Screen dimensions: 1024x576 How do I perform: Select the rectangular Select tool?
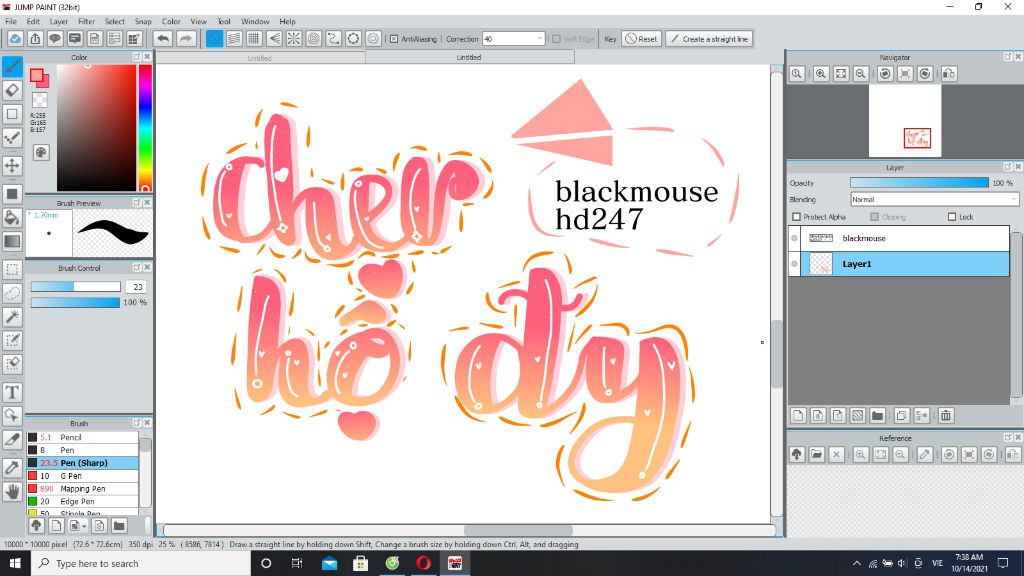click(12, 269)
